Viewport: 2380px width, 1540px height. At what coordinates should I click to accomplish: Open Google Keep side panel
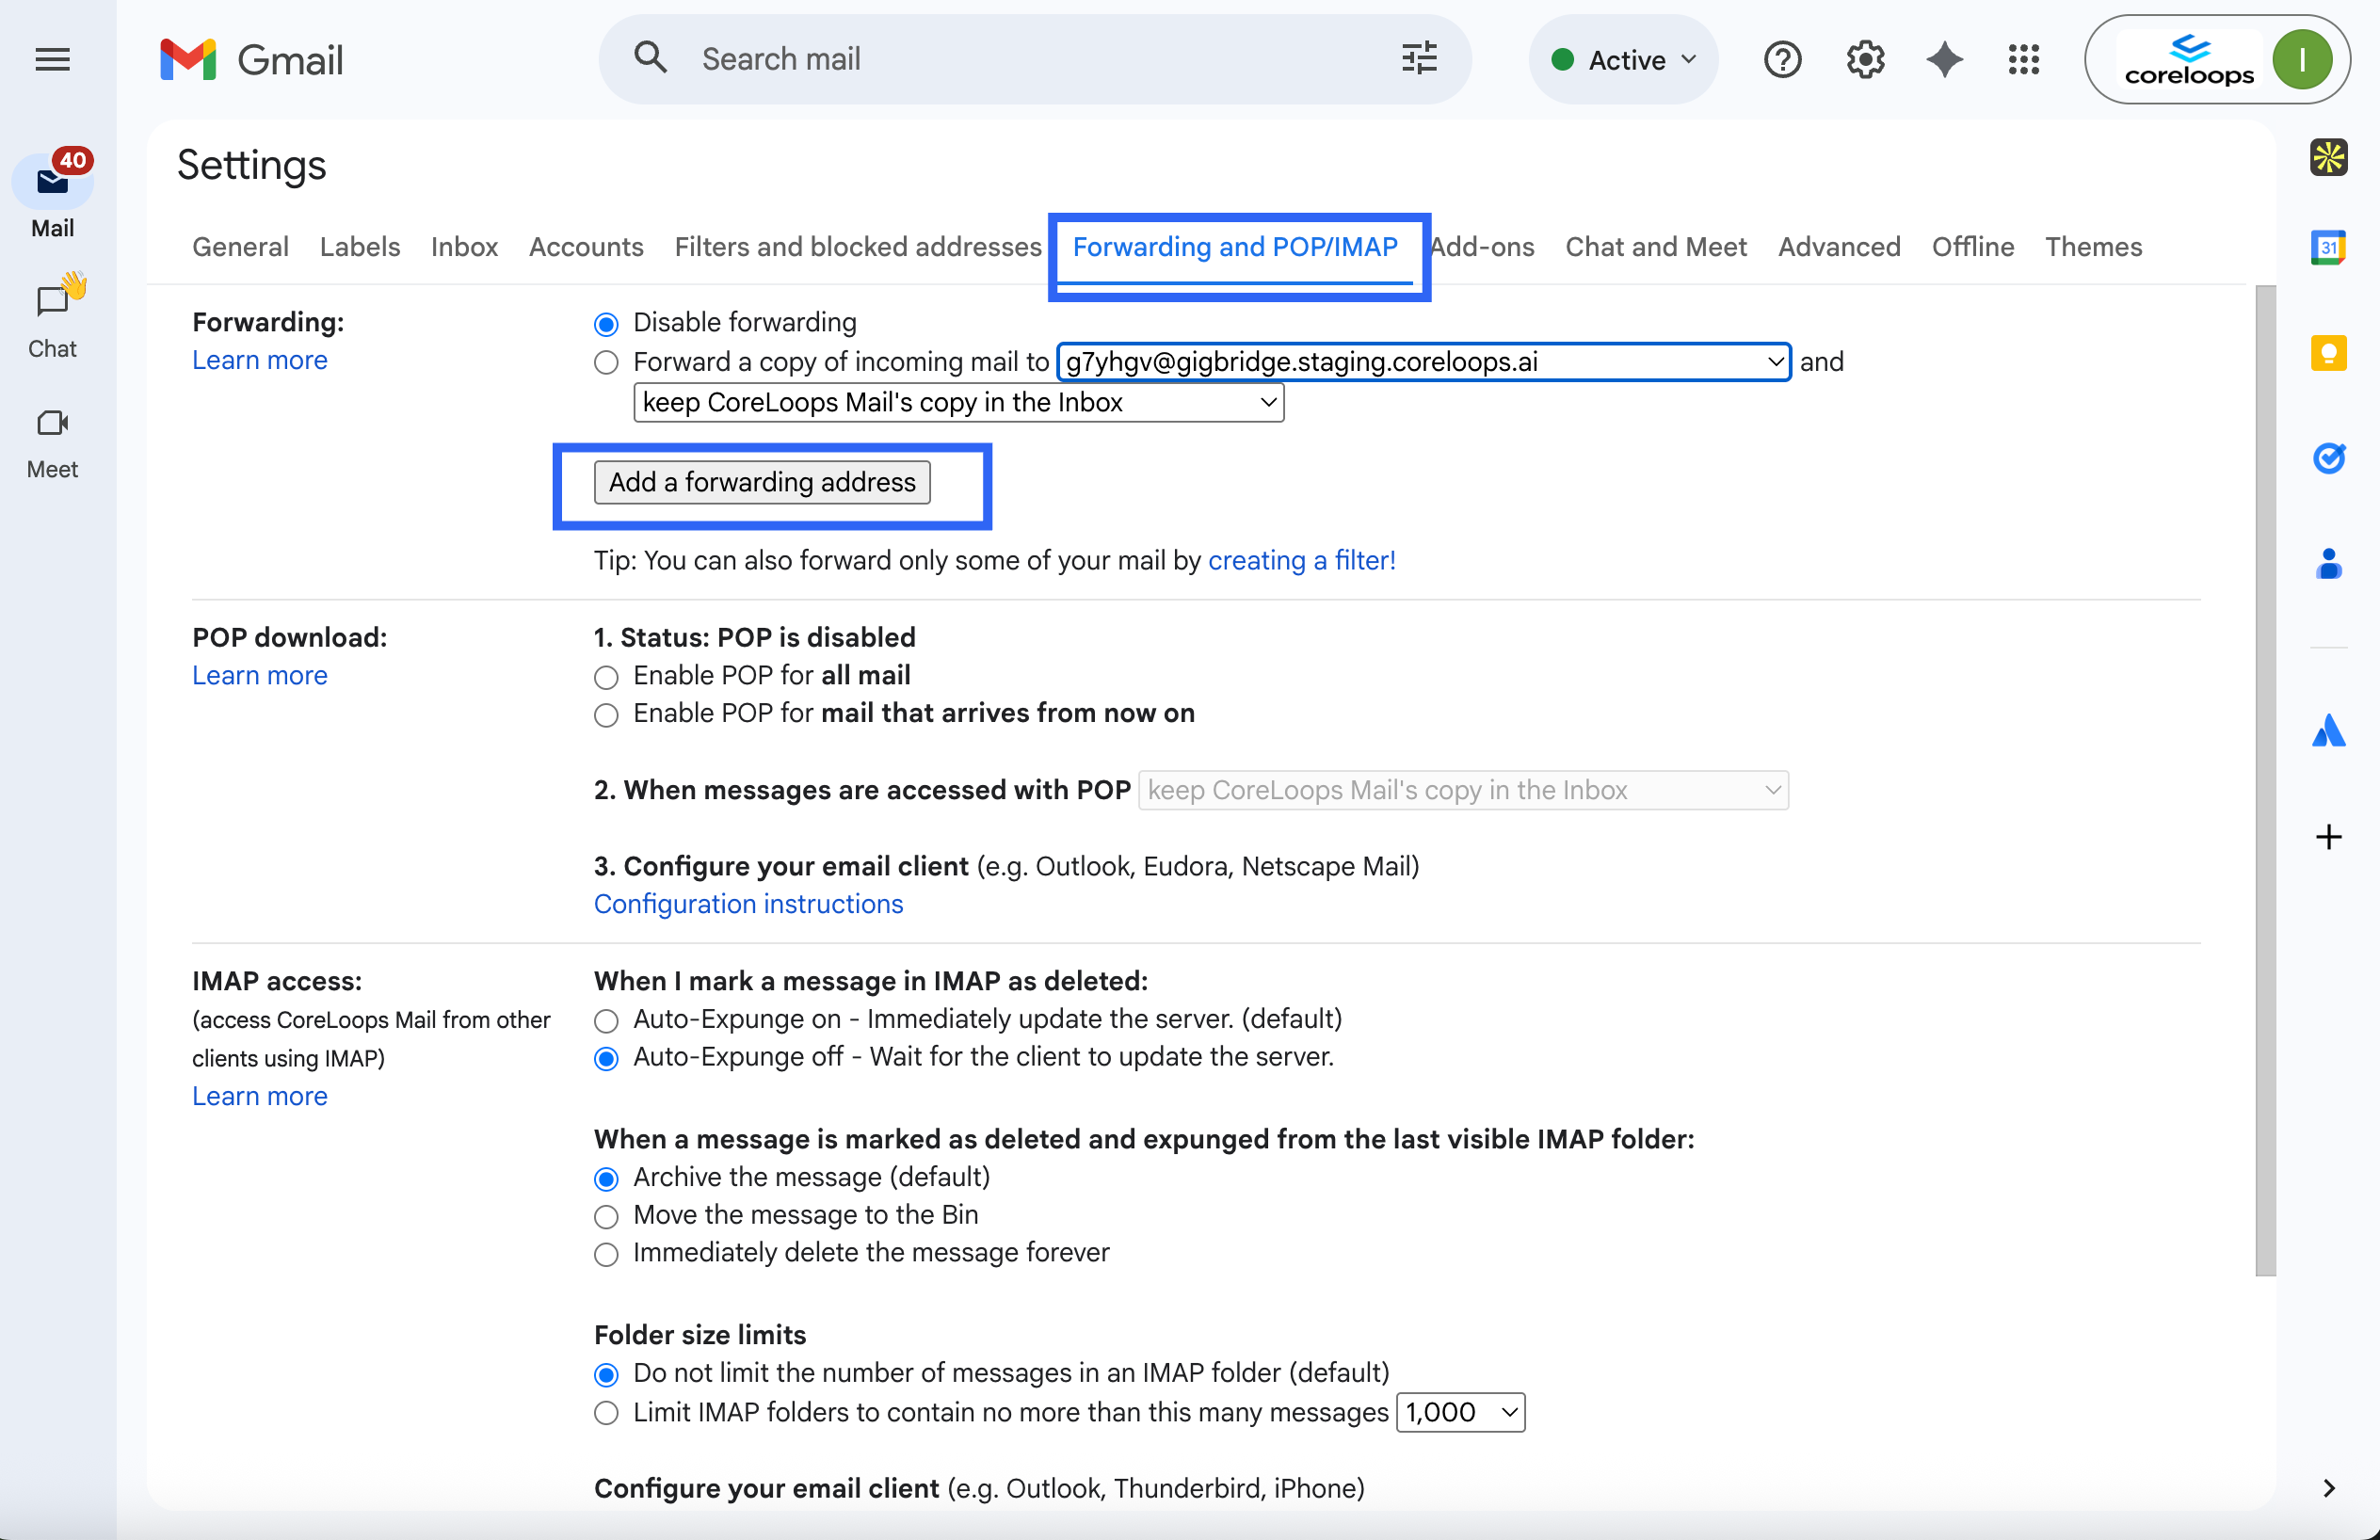(x=2328, y=353)
